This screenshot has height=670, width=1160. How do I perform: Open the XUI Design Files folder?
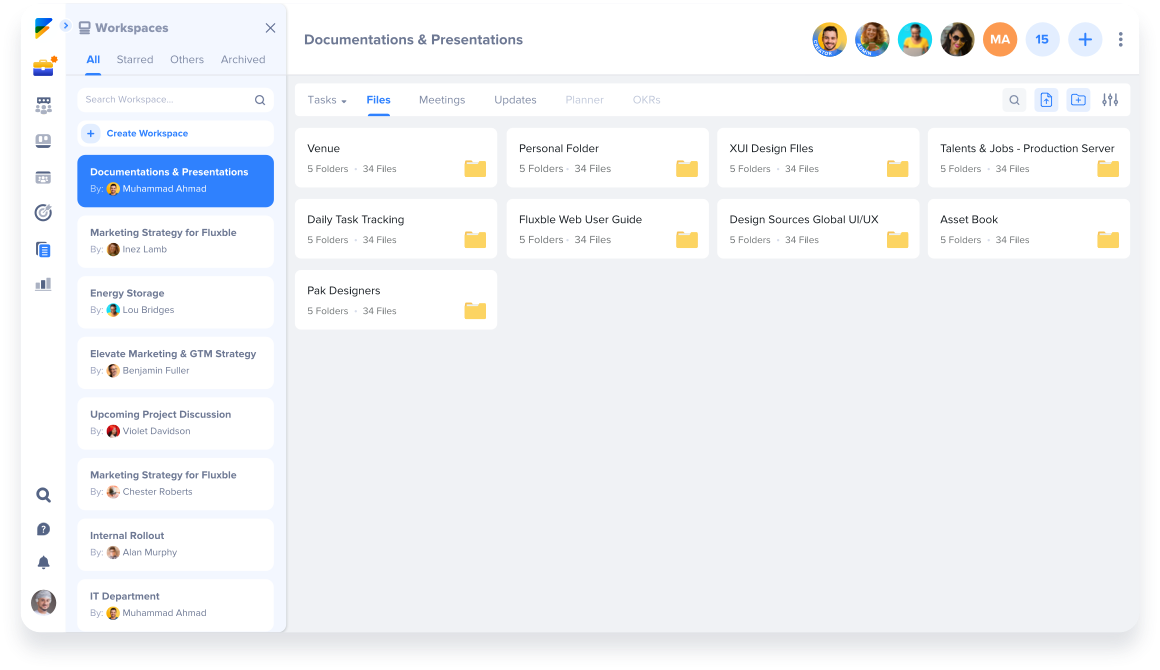[x=818, y=158]
